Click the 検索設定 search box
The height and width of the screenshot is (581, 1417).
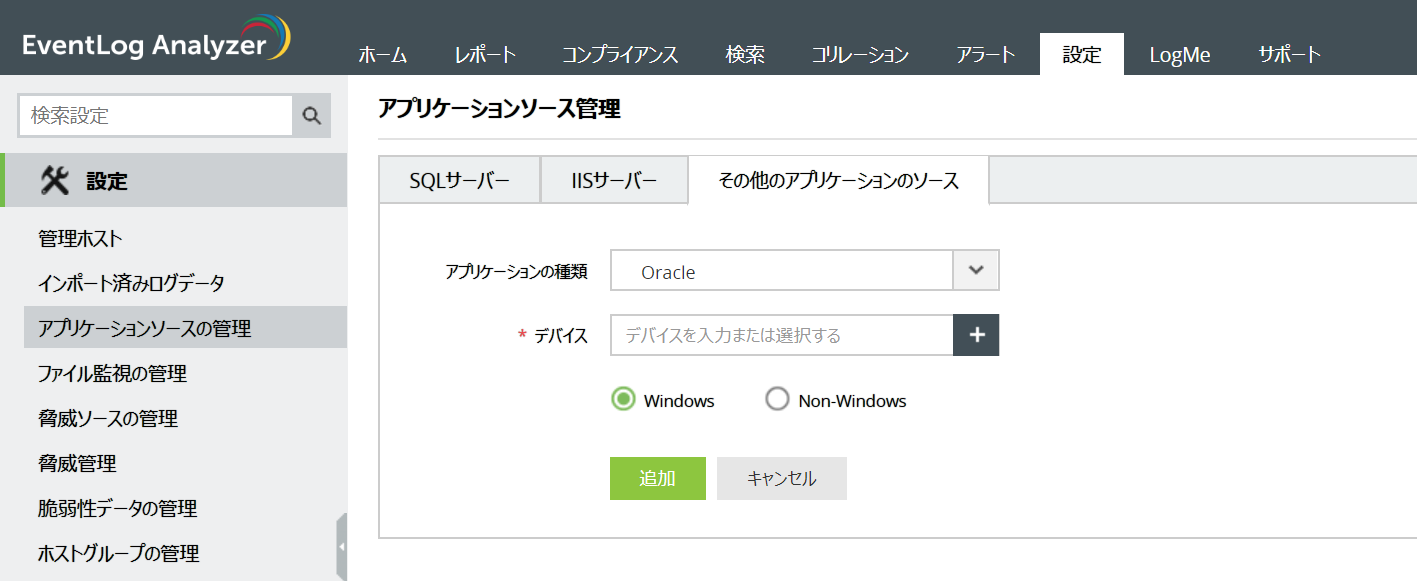155,116
